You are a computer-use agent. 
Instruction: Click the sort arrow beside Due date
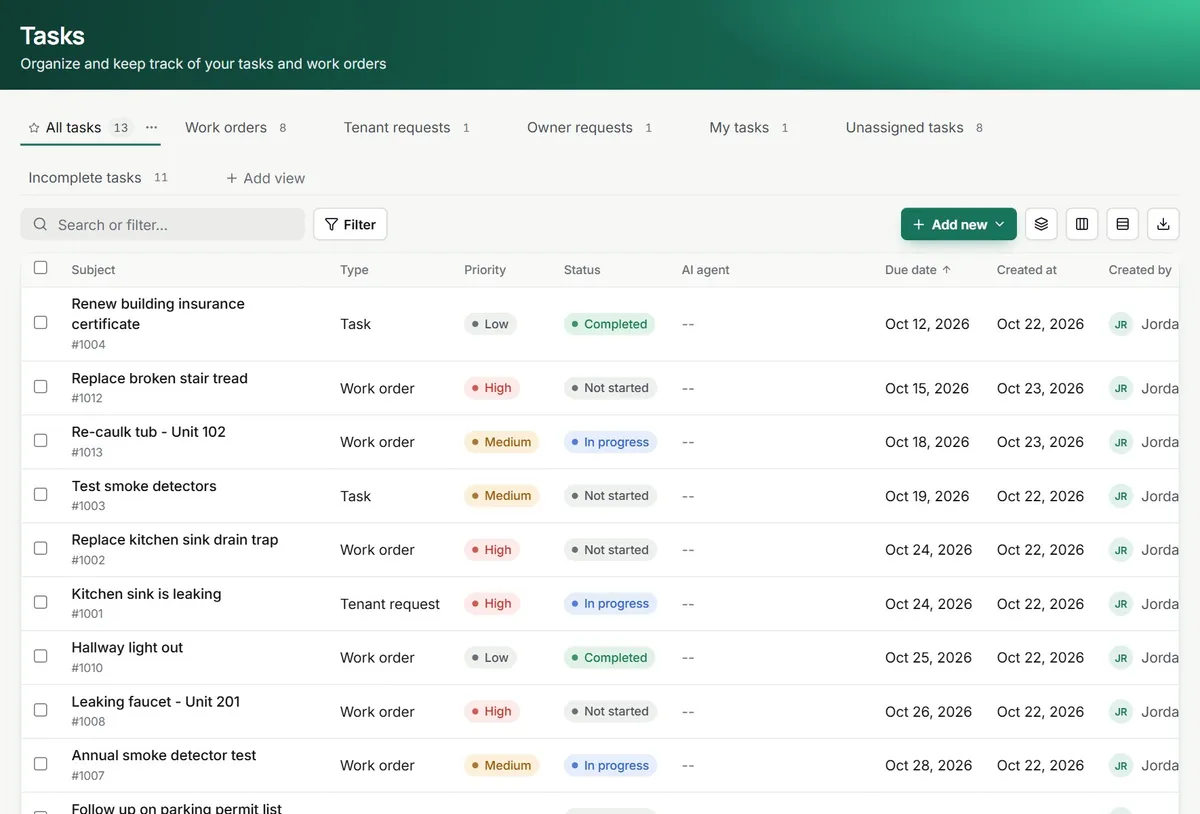(946, 270)
